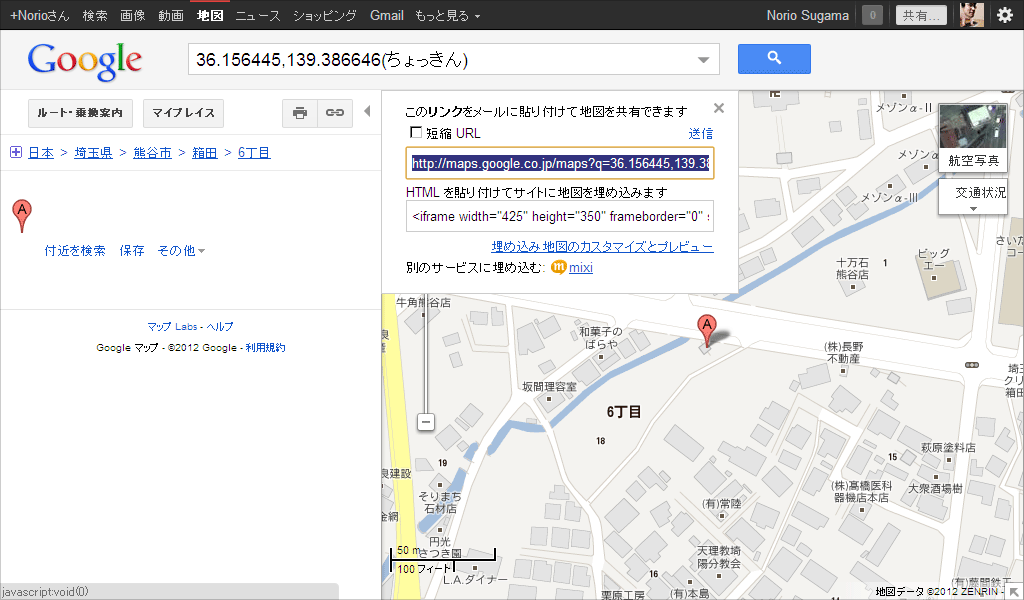Click red marker A in left panel
The height and width of the screenshot is (600, 1024).
[x=22, y=215]
